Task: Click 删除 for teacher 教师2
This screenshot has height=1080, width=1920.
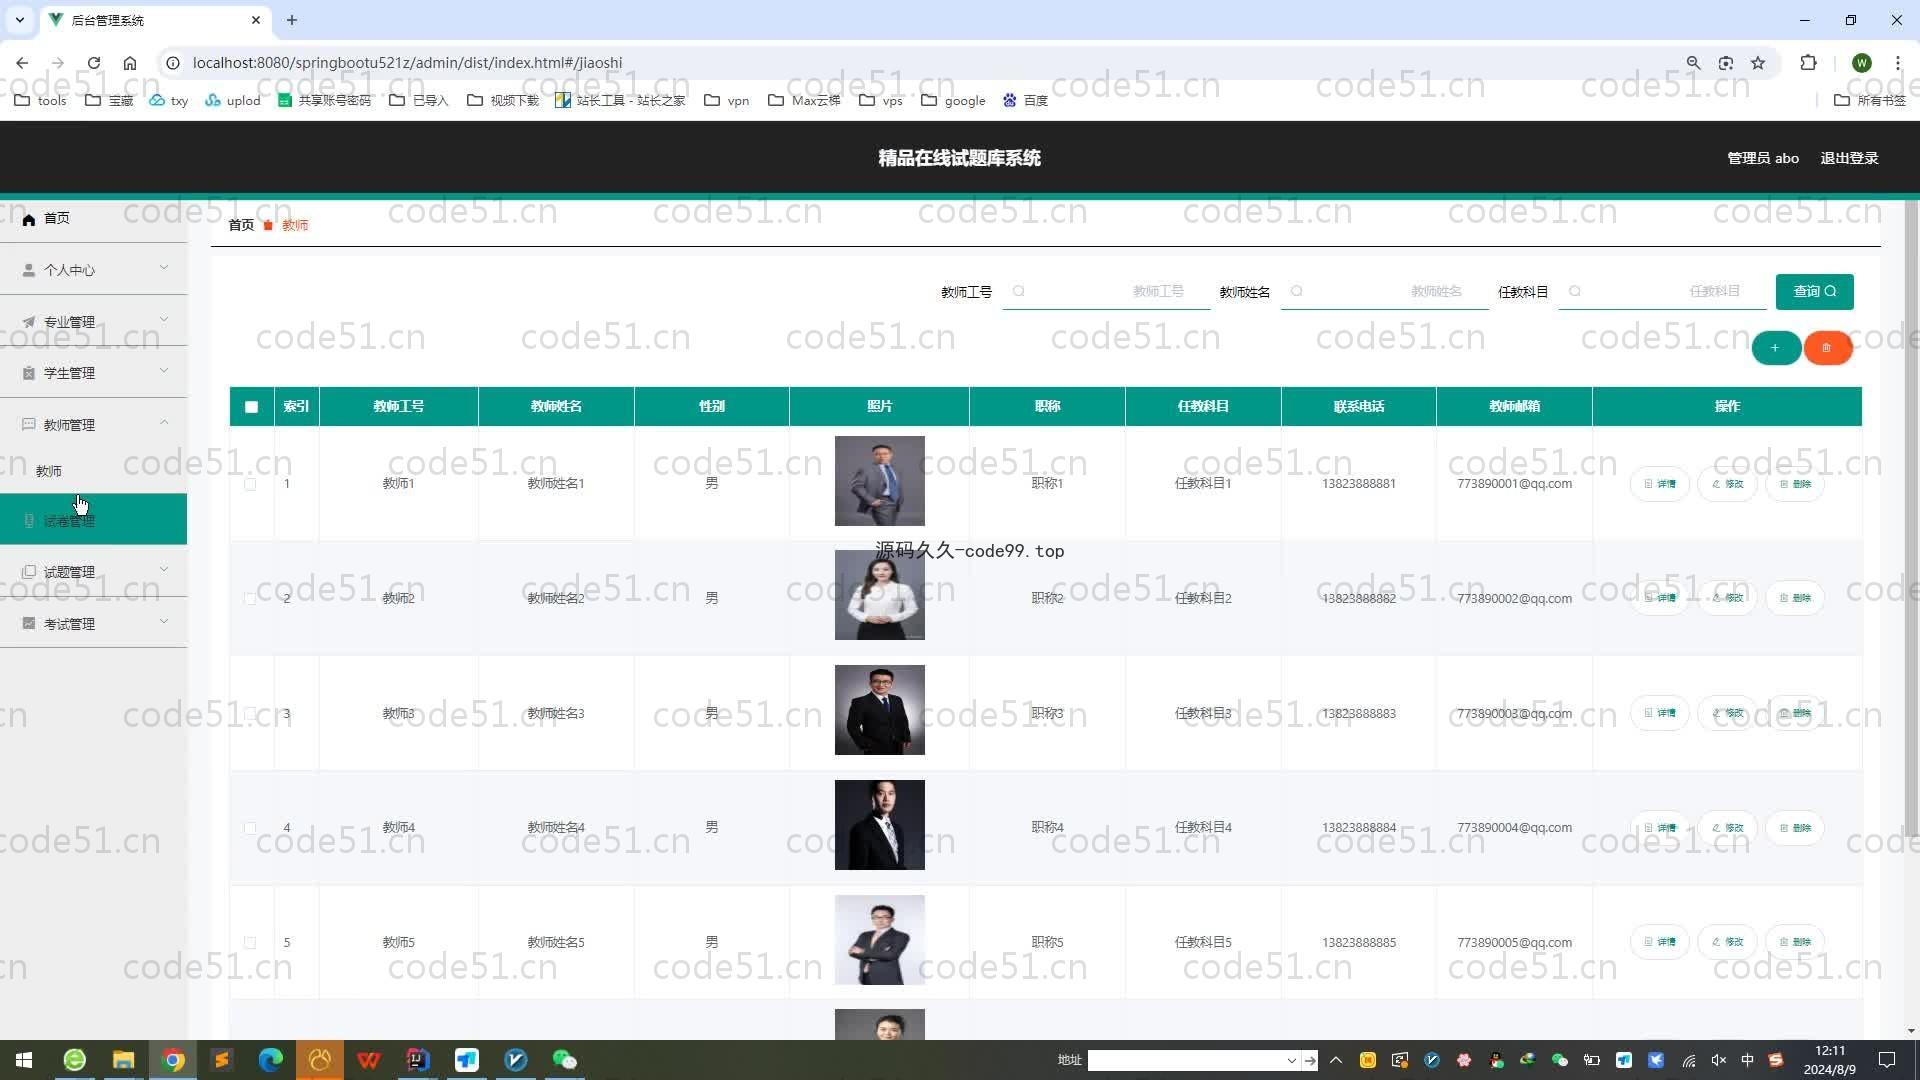Action: coord(1795,598)
